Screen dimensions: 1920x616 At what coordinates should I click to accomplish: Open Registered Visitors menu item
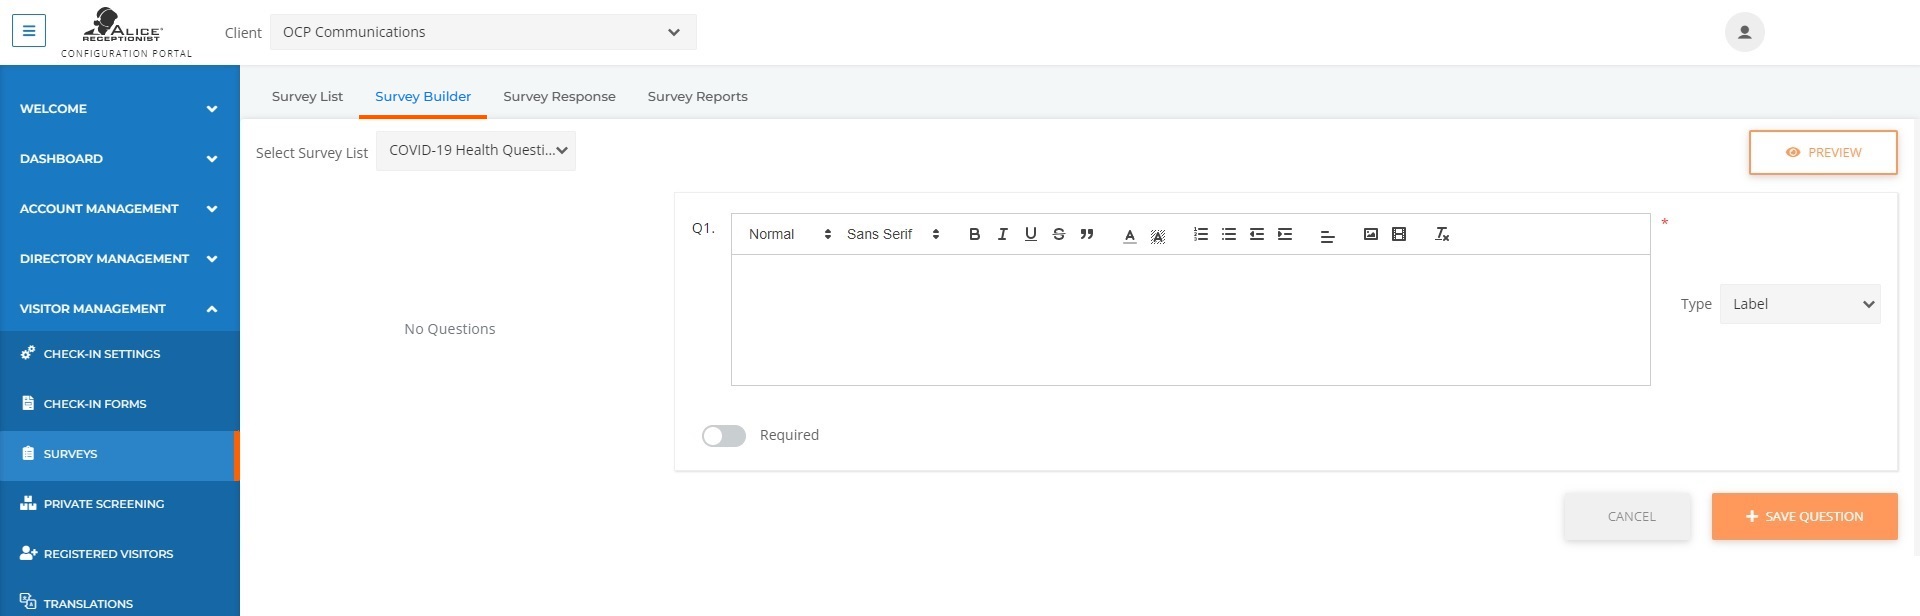pyautogui.click(x=120, y=554)
